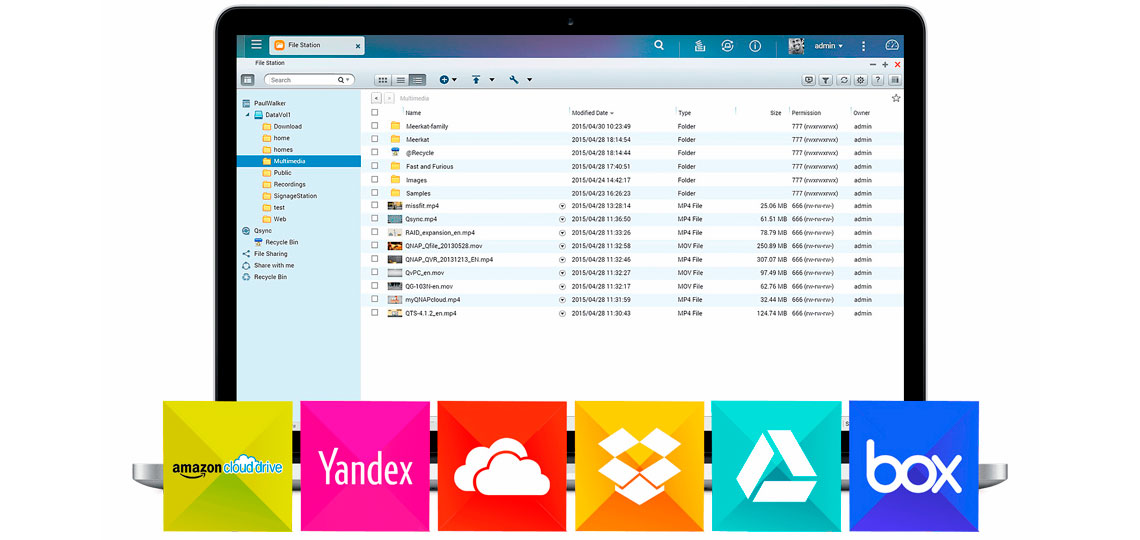Open the three-dot more options menu
The width and height of the screenshot is (1140, 540).
point(863,46)
